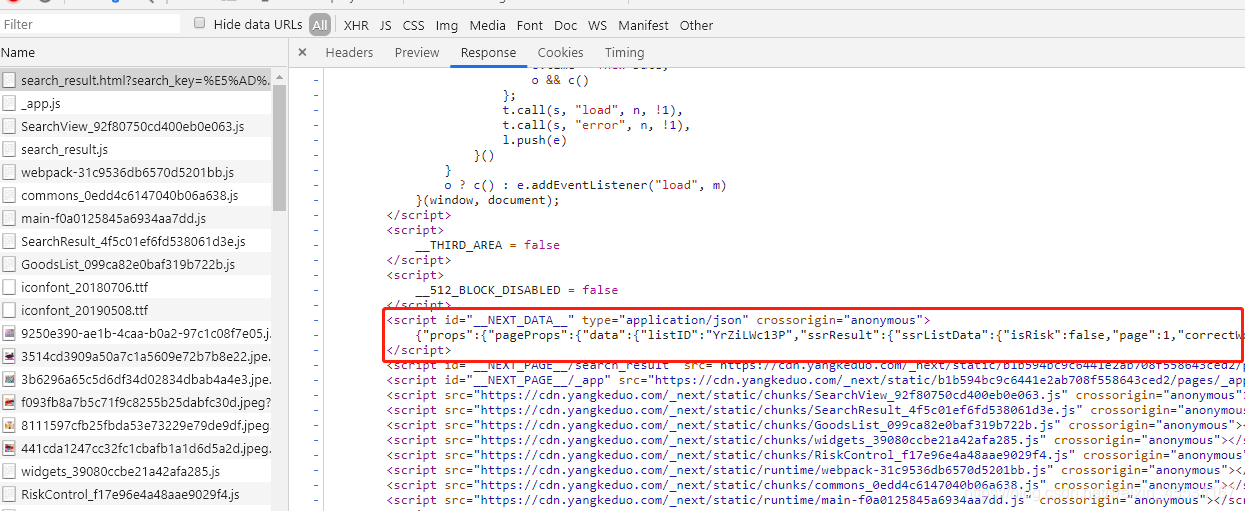This screenshot has height=511, width=1245.
Task: Click the __THIRD_AREA = false code line
Action: pyautogui.click(x=488, y=245)
